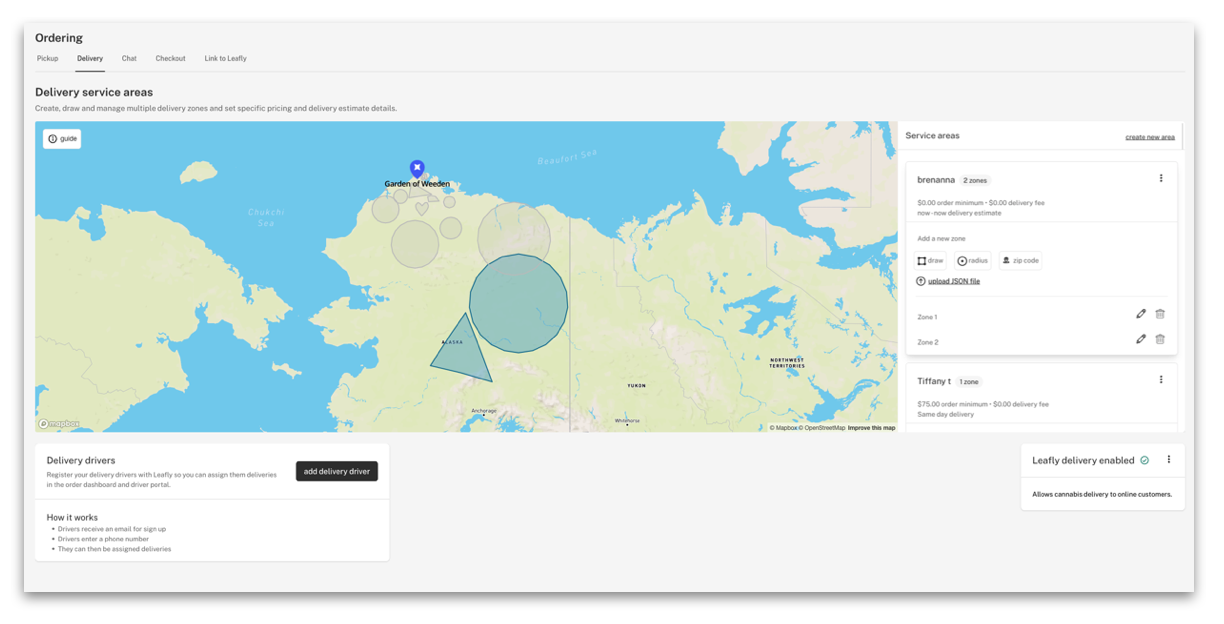
Task: Select the large teal circle zone on map
Action: coord(518,303)
